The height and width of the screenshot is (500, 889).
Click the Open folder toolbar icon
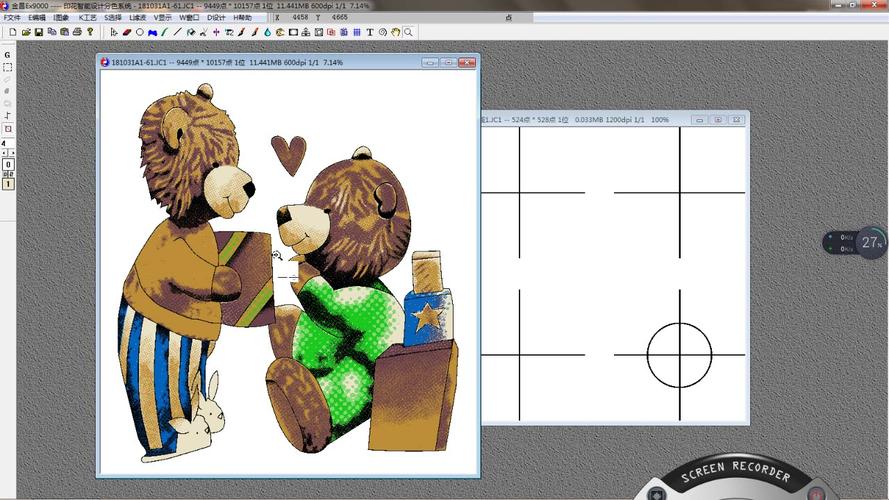(x=26, y=32)
